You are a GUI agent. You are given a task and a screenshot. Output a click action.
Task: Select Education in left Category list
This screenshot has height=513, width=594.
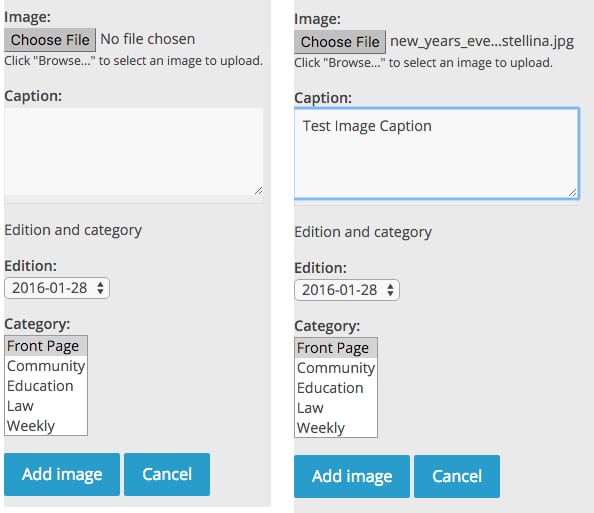pyautogui.click(x=46, y=386)
